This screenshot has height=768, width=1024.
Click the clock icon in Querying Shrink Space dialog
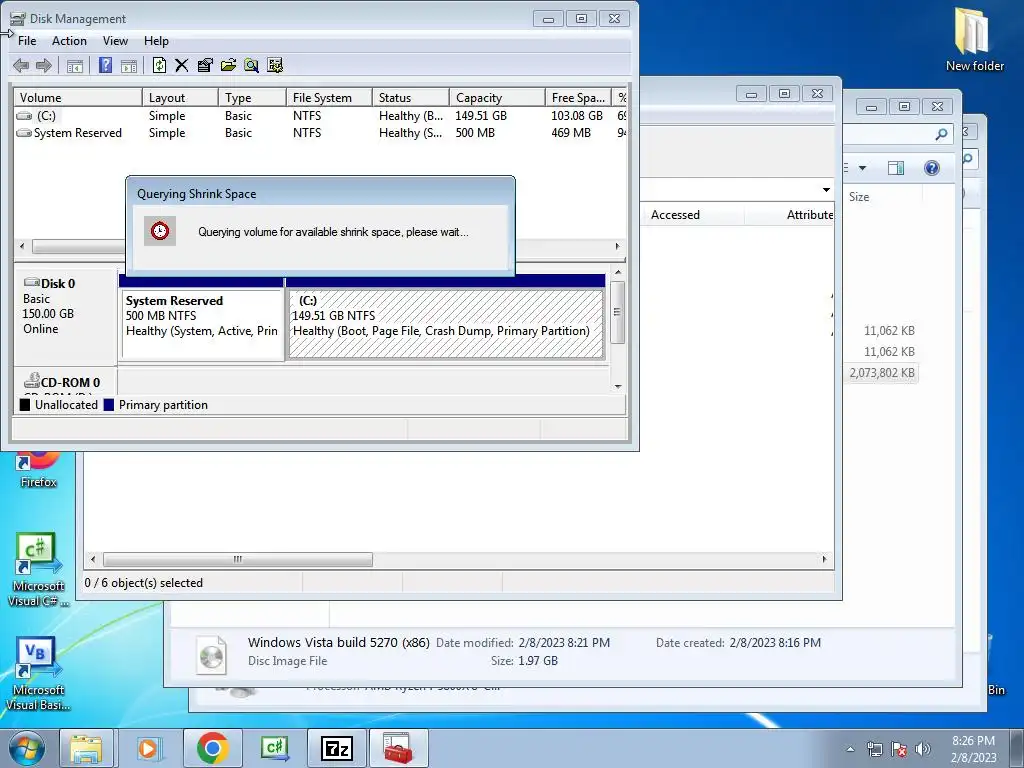(160, 231)
